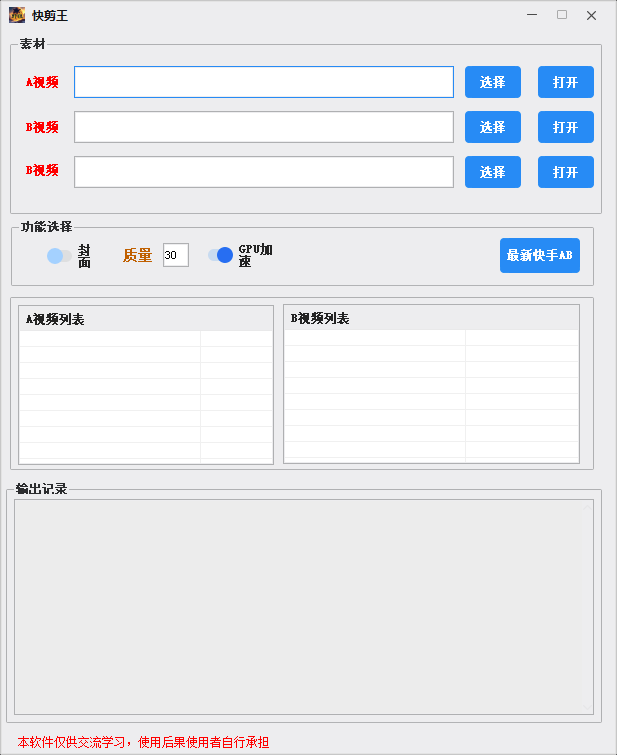
Task: Select the 质量 value field showing 30
Action: click(175, 255)
